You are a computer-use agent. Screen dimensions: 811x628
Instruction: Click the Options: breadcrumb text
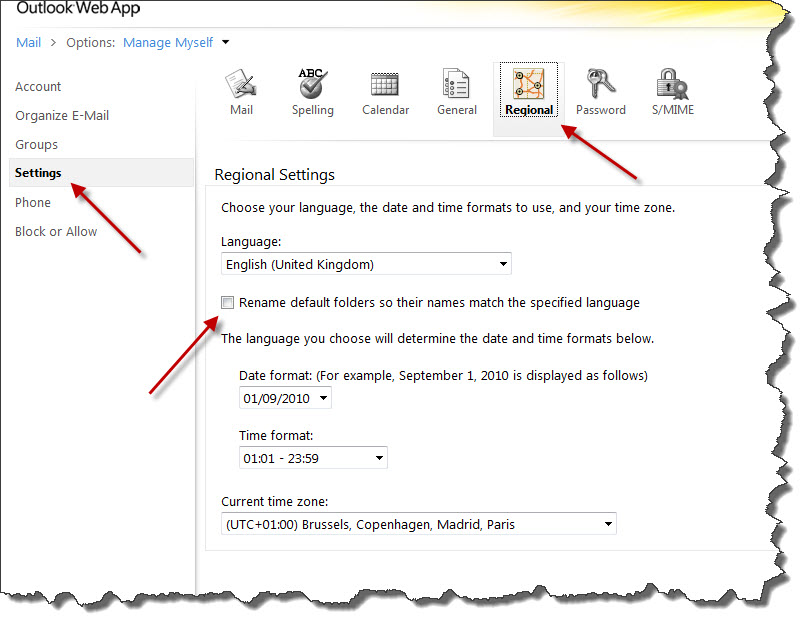pos(91,42)
